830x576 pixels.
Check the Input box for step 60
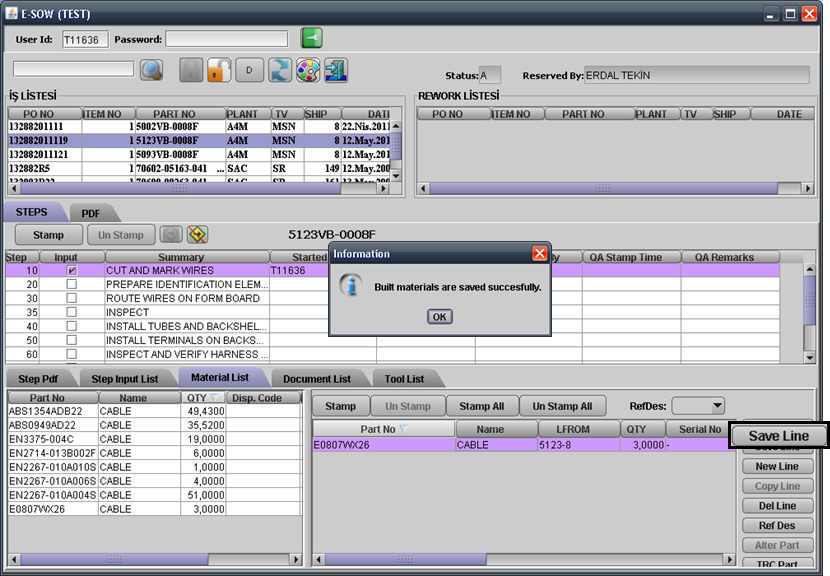71,354
